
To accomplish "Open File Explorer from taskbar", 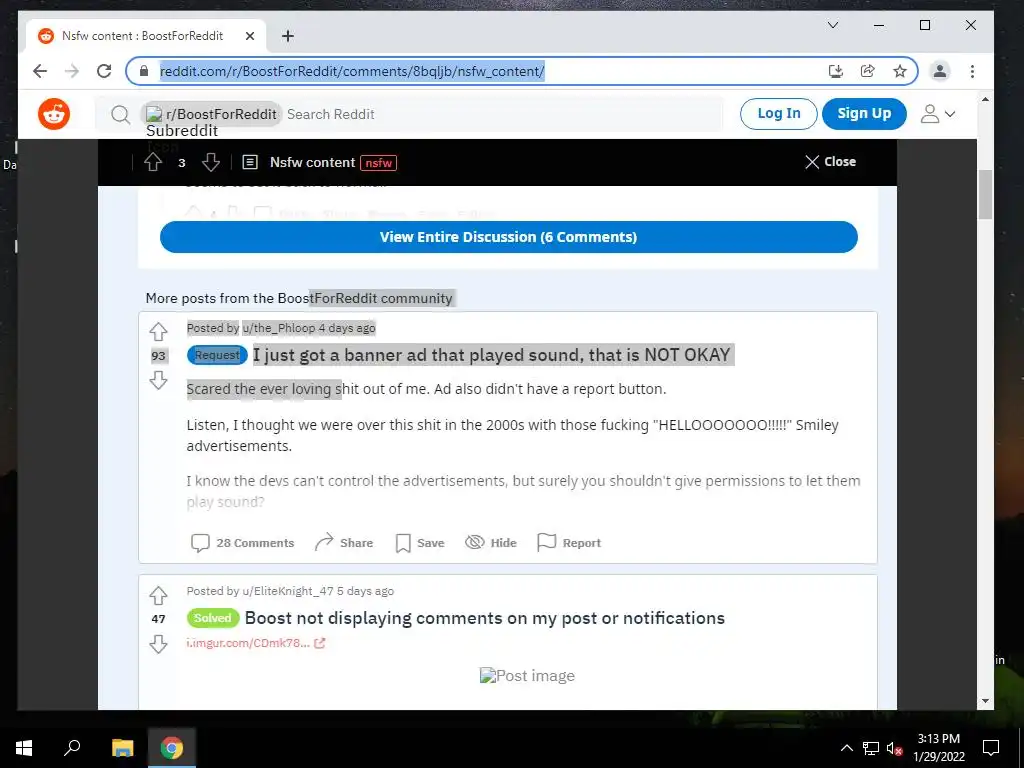I will coord(122,748).
